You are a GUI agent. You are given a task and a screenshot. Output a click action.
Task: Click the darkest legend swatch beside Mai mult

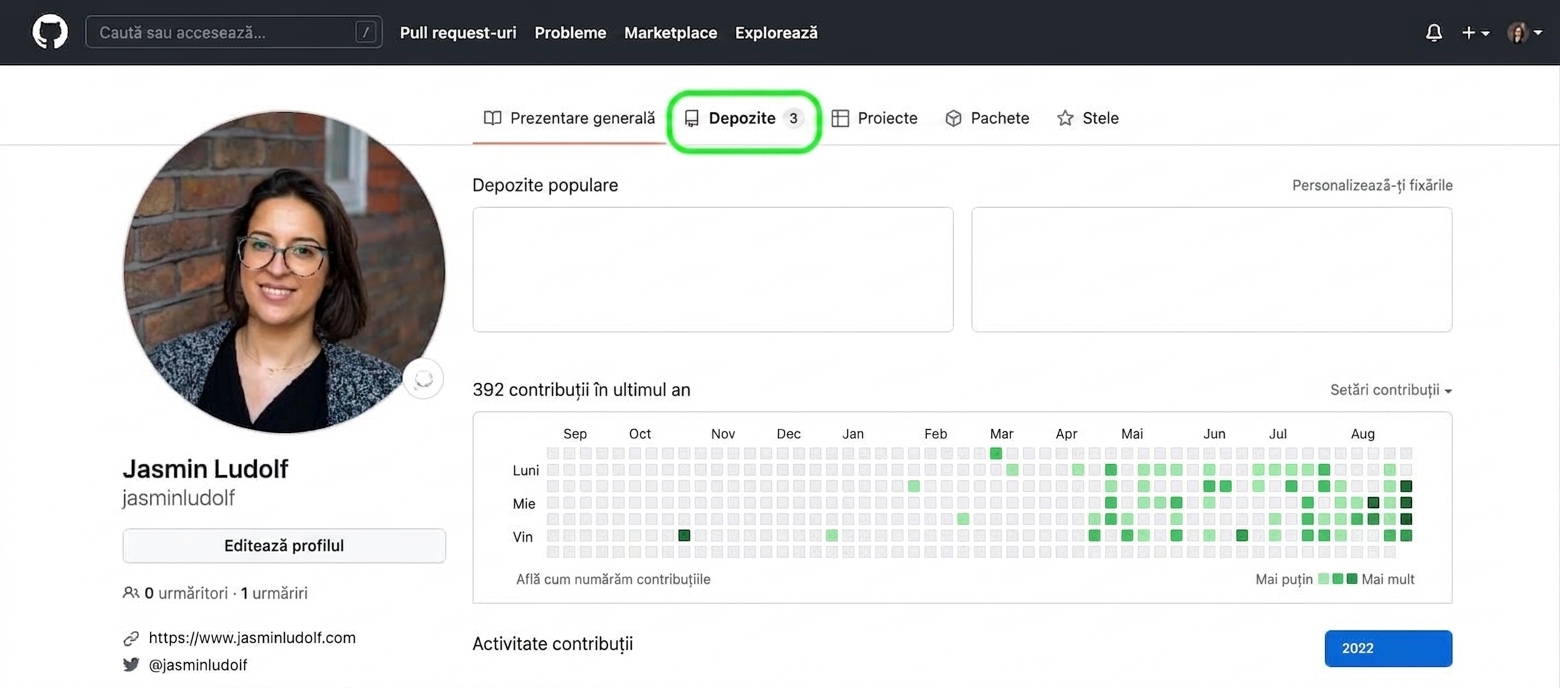pos(1352,579)
